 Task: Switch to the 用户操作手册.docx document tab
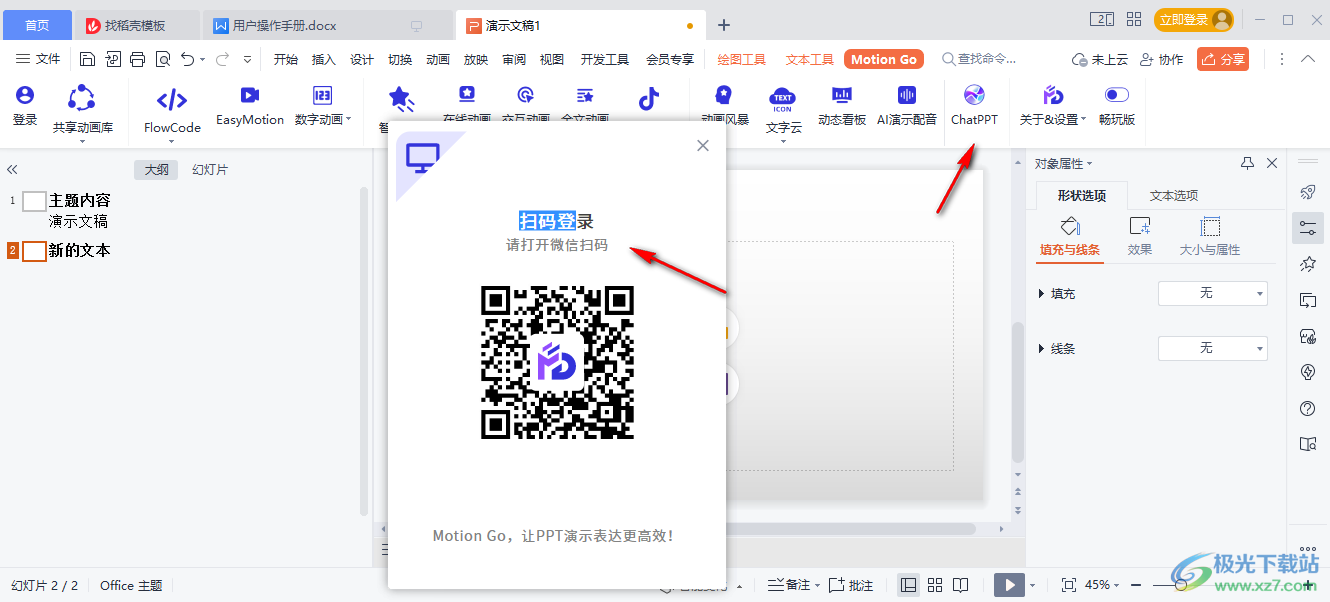[x=327, y=25]
